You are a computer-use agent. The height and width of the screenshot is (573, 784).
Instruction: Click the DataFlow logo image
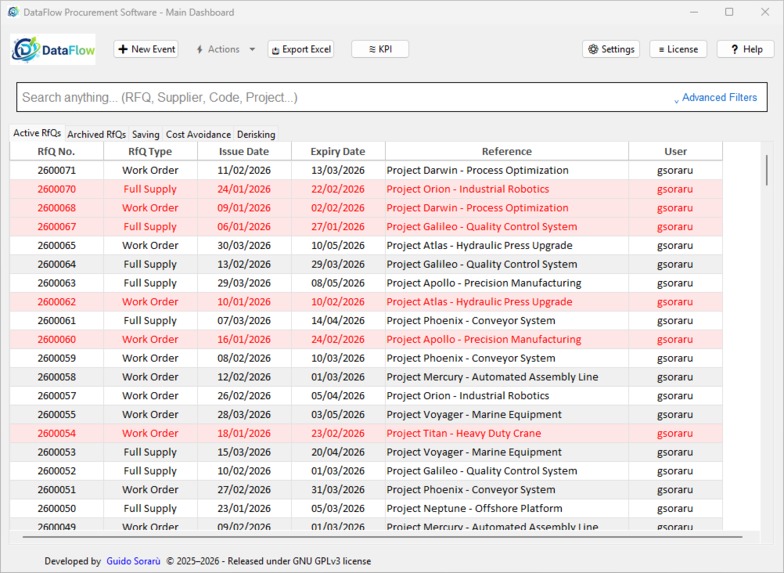(x=53, y=49)
